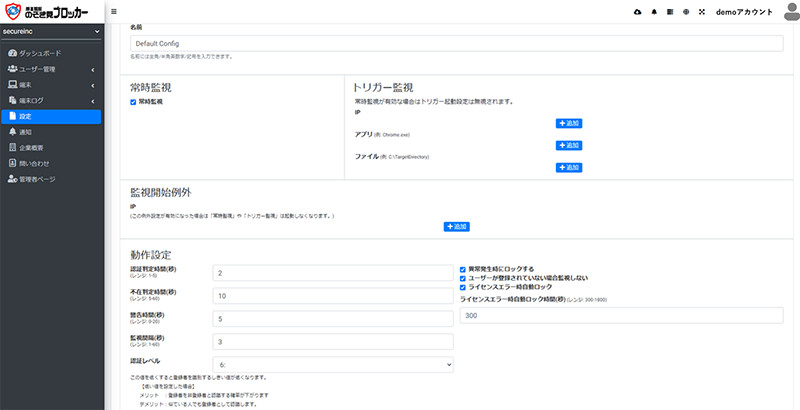
Task: Toggle the 常時監視 checkbox
Action: point(134,102)
